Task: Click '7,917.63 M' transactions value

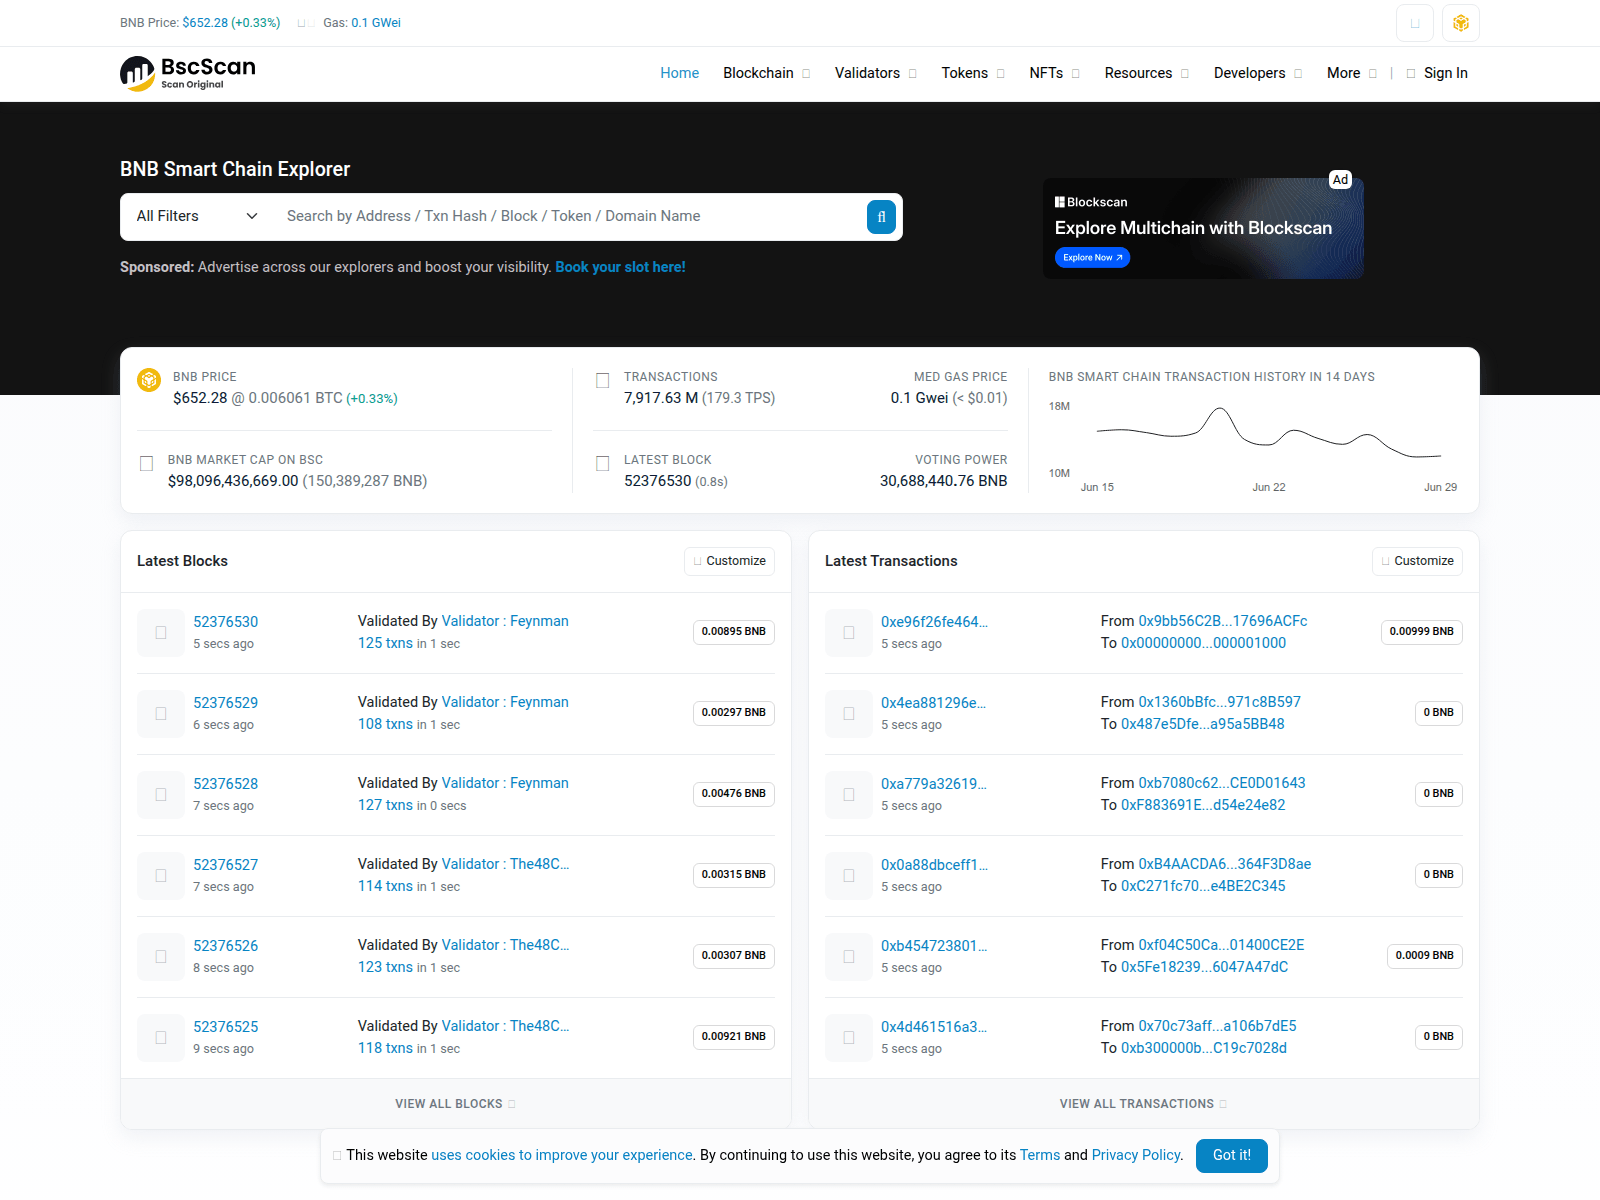Action: pos(661,398)
